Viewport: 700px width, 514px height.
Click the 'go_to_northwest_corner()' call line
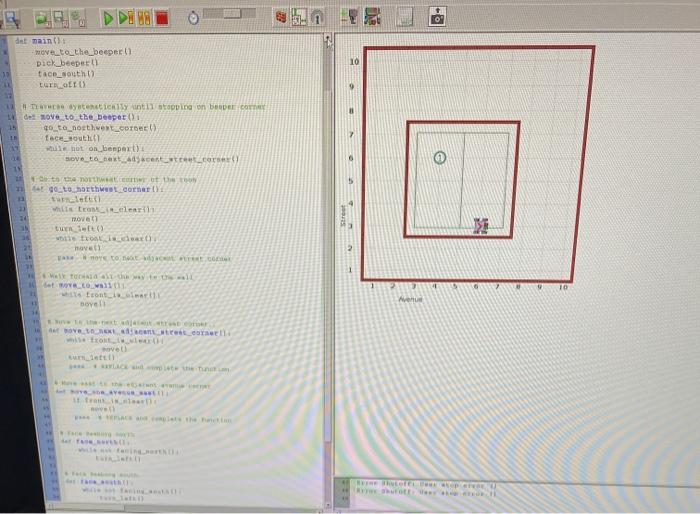100,128
